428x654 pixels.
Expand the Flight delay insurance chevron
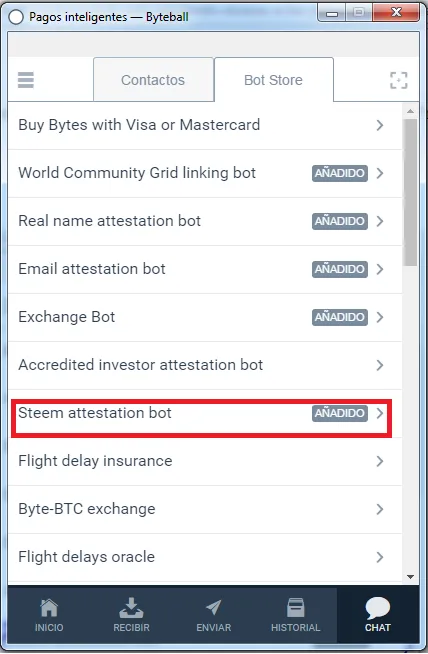(380, 461)
